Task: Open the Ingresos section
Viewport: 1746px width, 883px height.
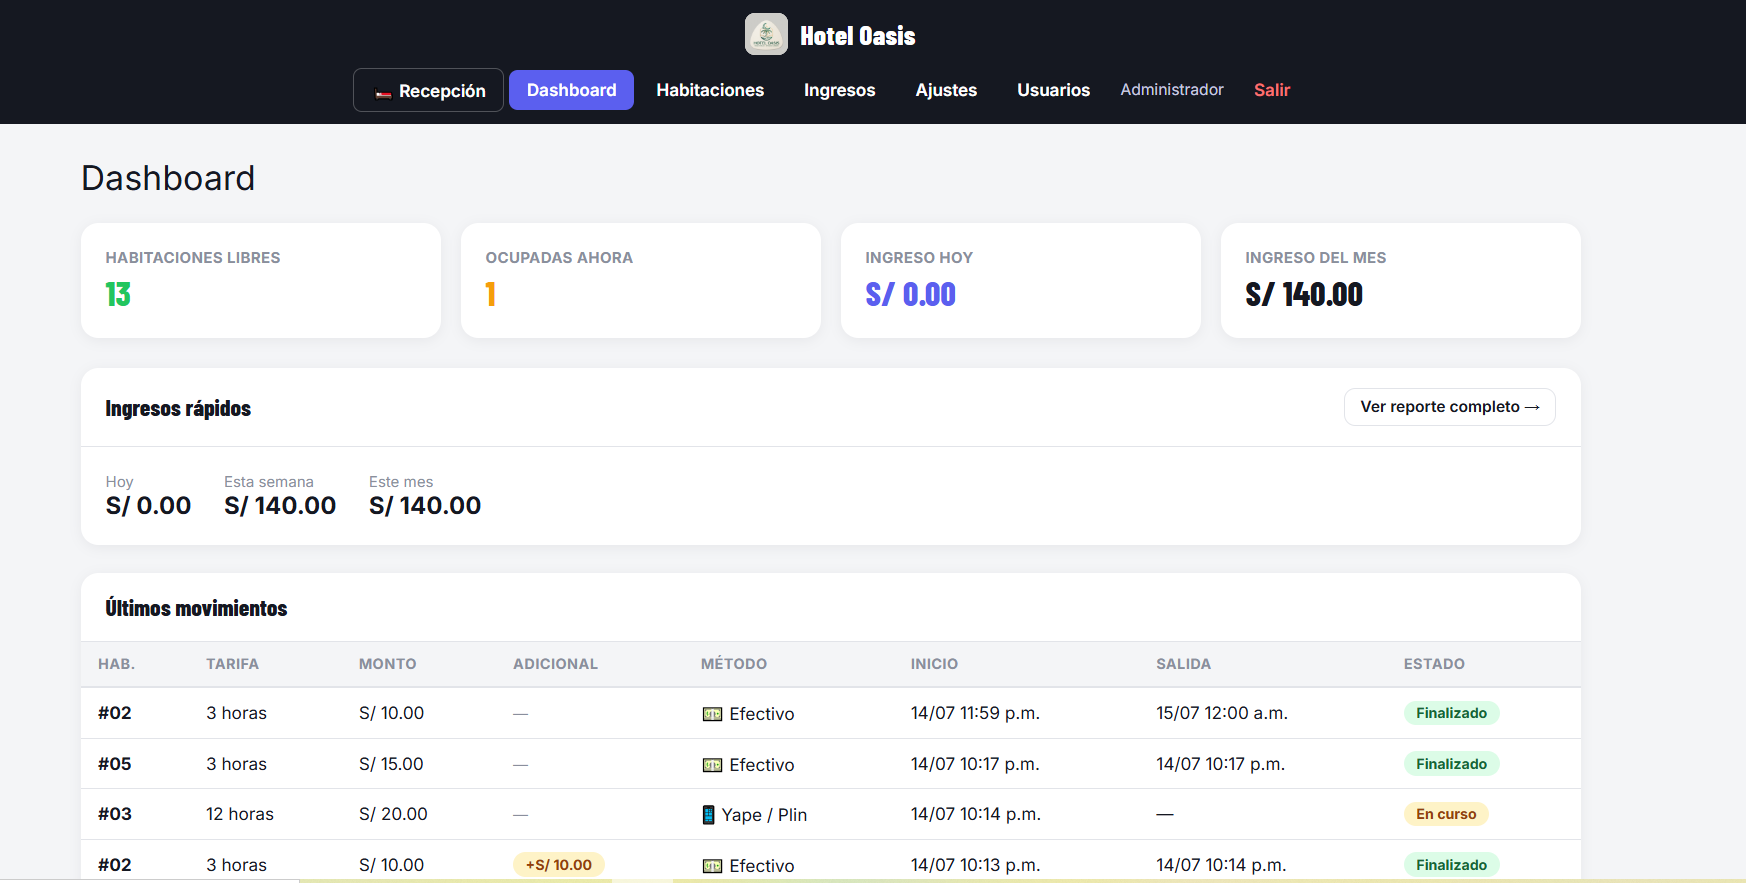Action: (x=840, y=90)
